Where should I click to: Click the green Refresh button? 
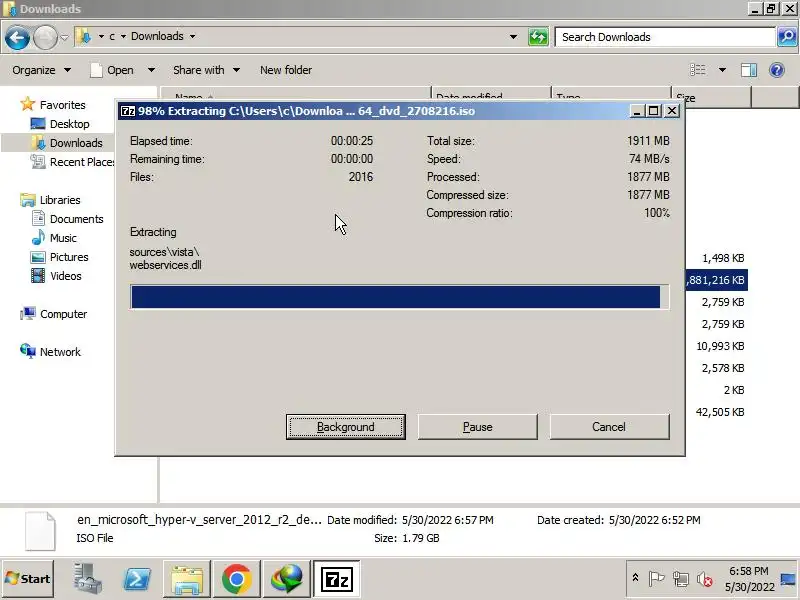(538, 37)
